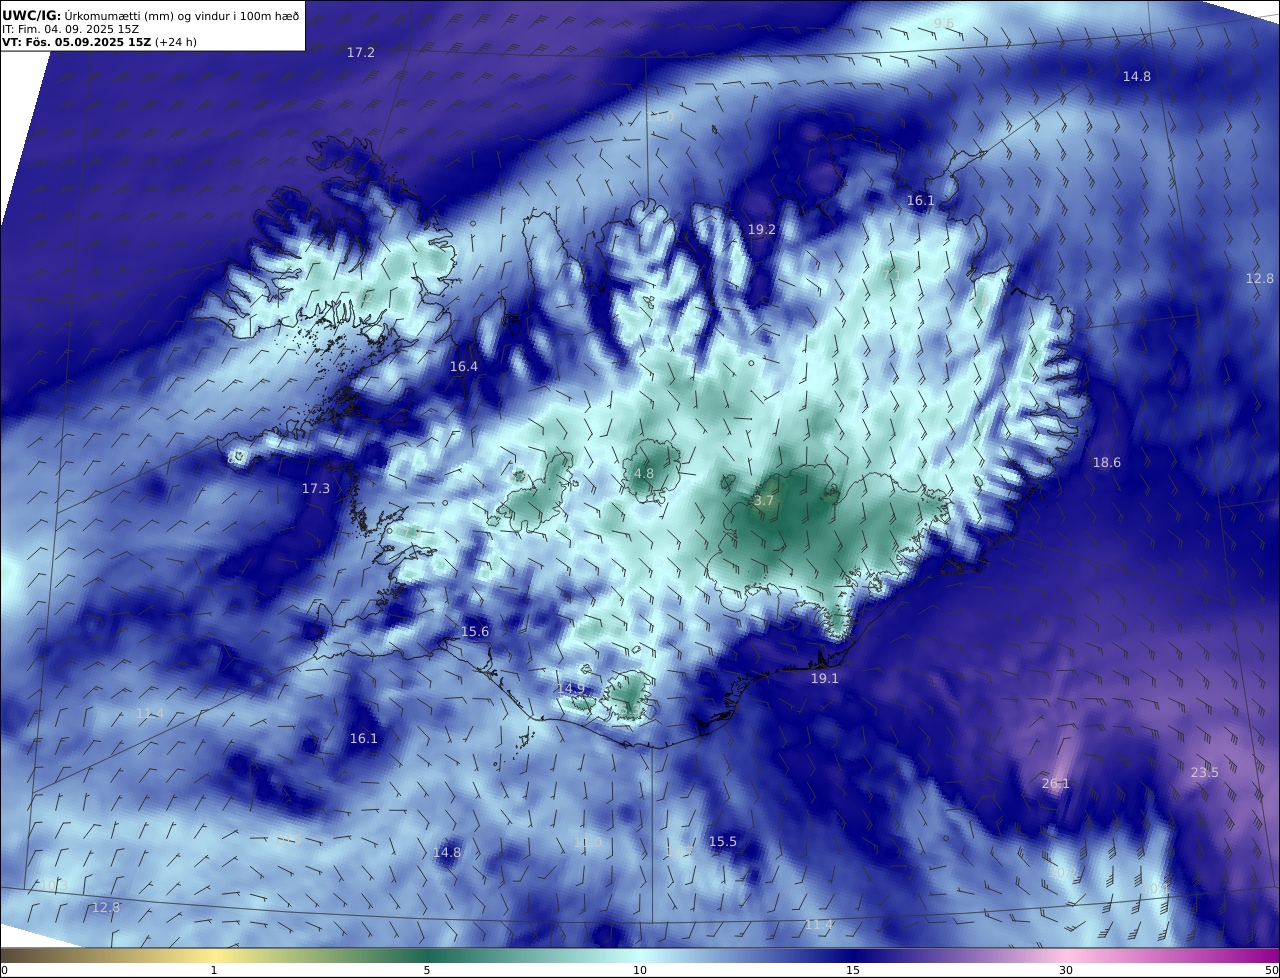Click the 15.6 value label
Screen dimensions: 1280x978
pyautogui.click(x=475, y=632)
